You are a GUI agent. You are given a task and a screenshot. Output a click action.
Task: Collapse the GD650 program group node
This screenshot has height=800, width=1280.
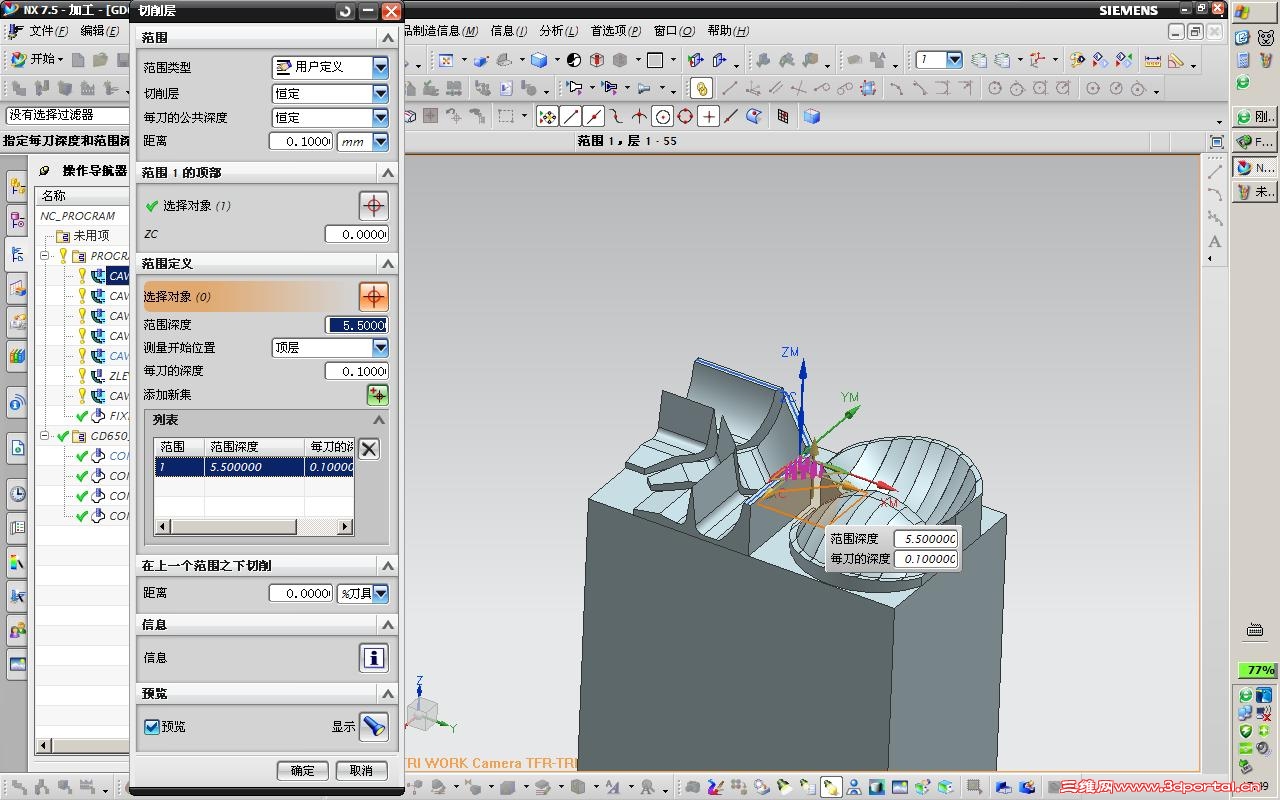click(x=45, y=436)
